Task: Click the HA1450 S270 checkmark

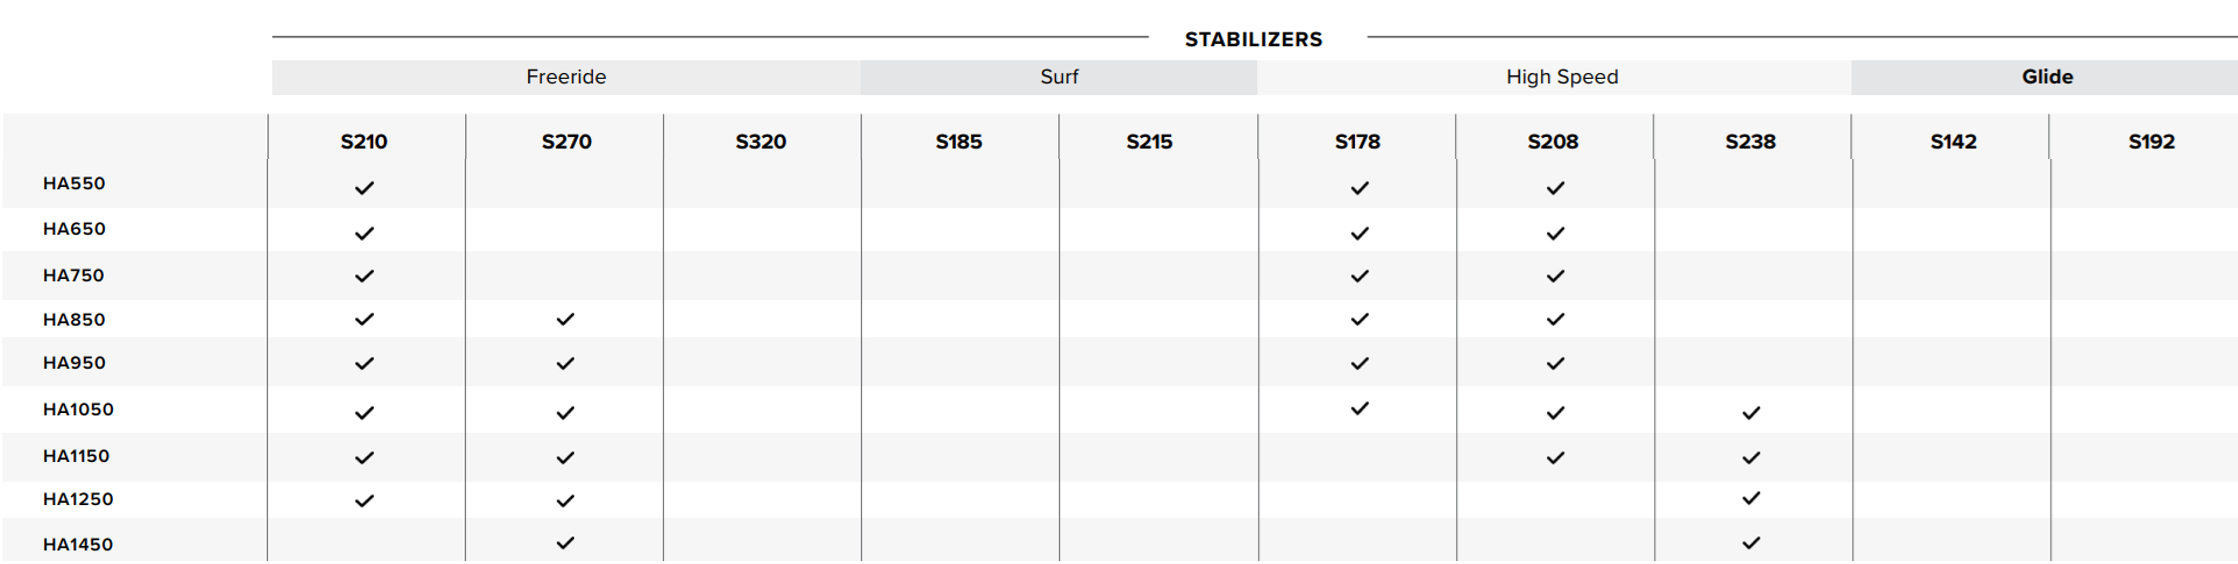Action: pos(565,543)
